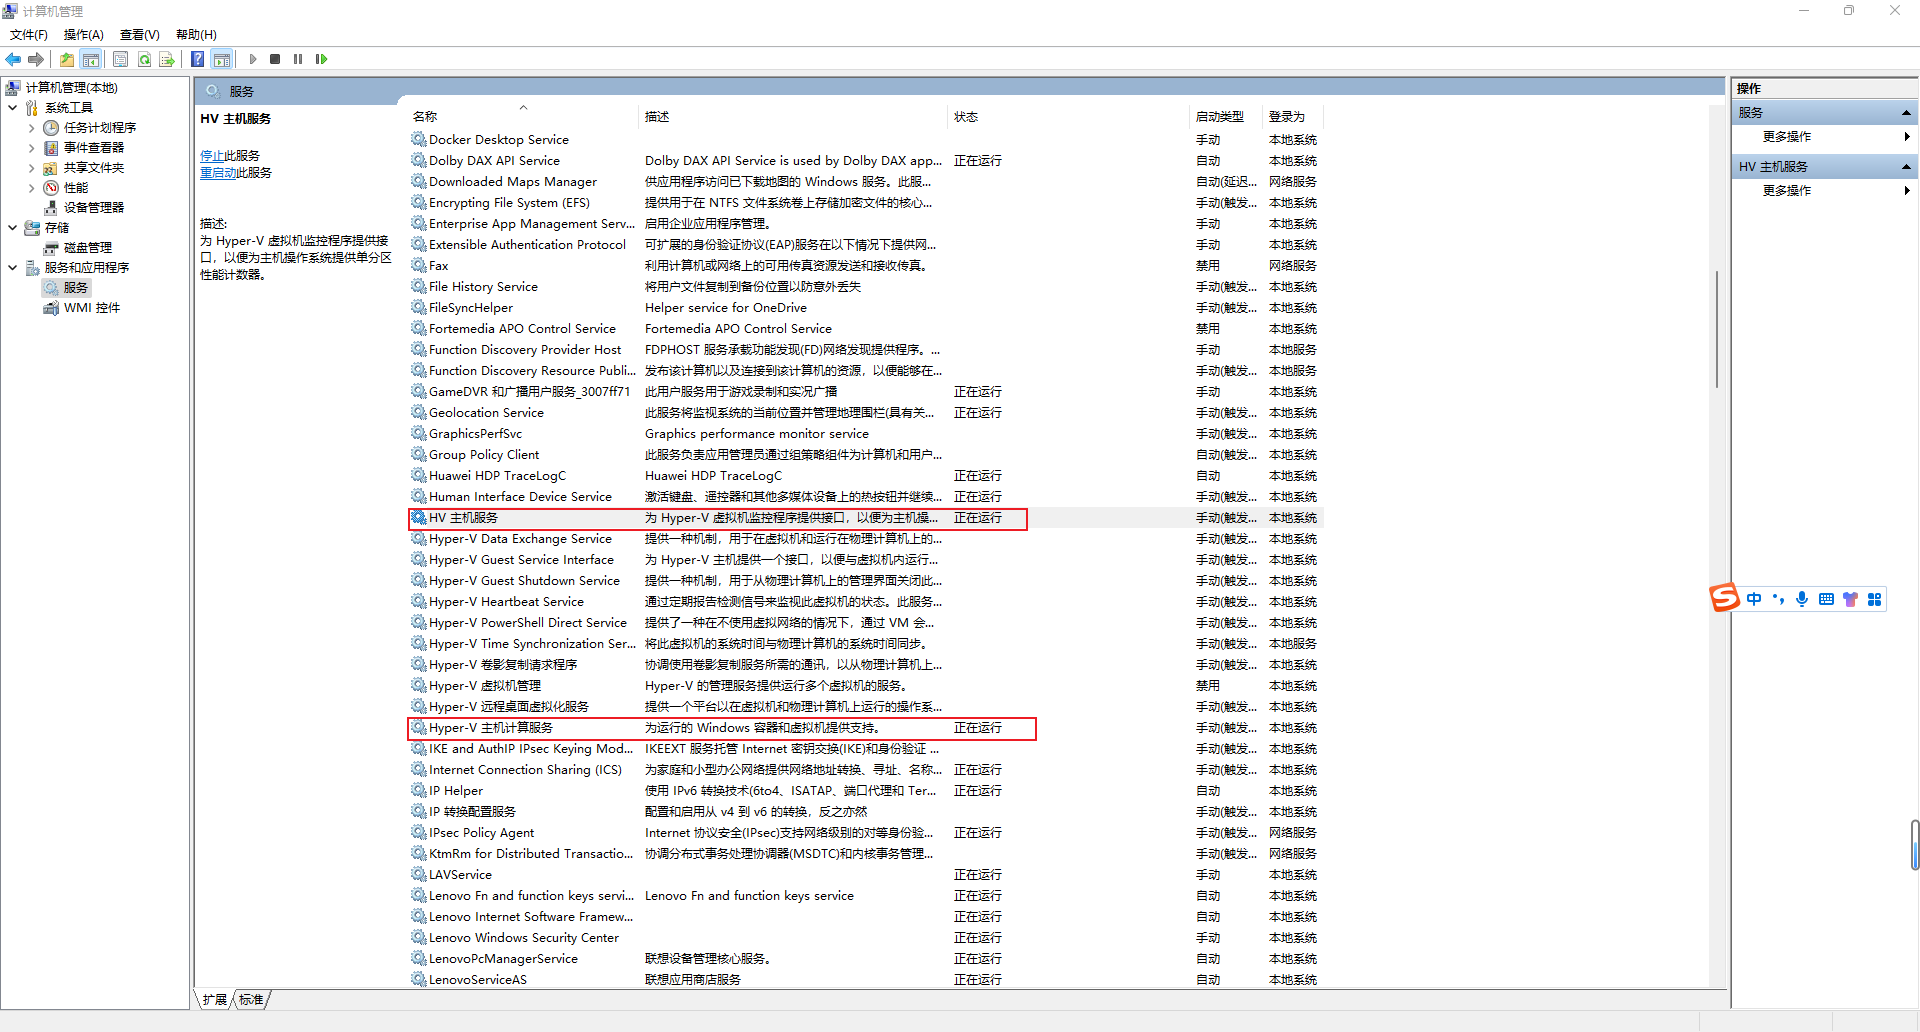Switch to the 标准 tab at bottom
This screenshot has height=1032, width=1920.
[x=251, y=1000]
